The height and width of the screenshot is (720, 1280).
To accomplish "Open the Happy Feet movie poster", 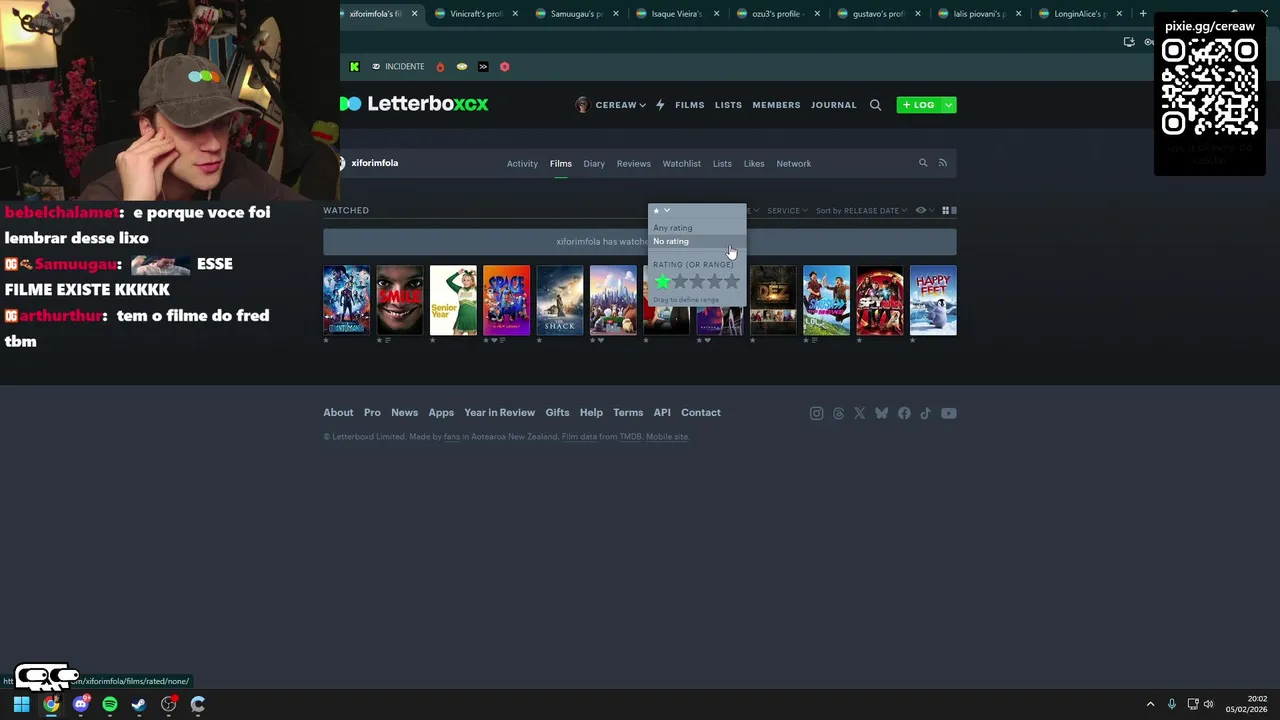I will [x=933, y=300].
